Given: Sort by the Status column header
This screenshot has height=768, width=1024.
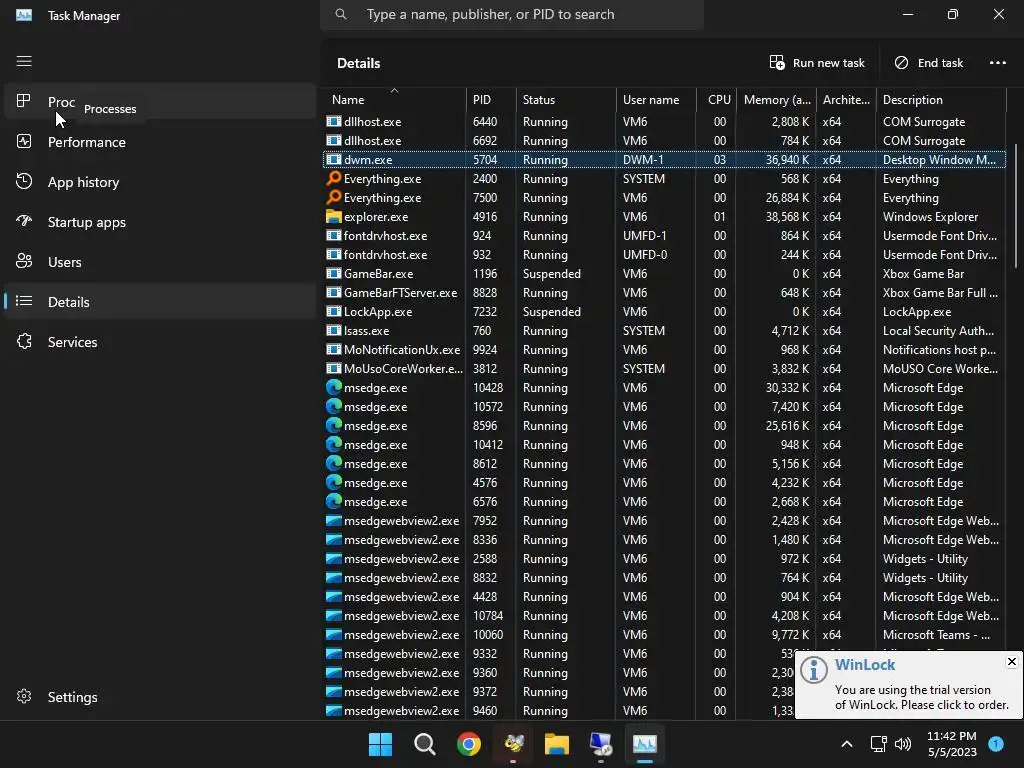Looking at the screenshot, I should [x=566, y=99].
